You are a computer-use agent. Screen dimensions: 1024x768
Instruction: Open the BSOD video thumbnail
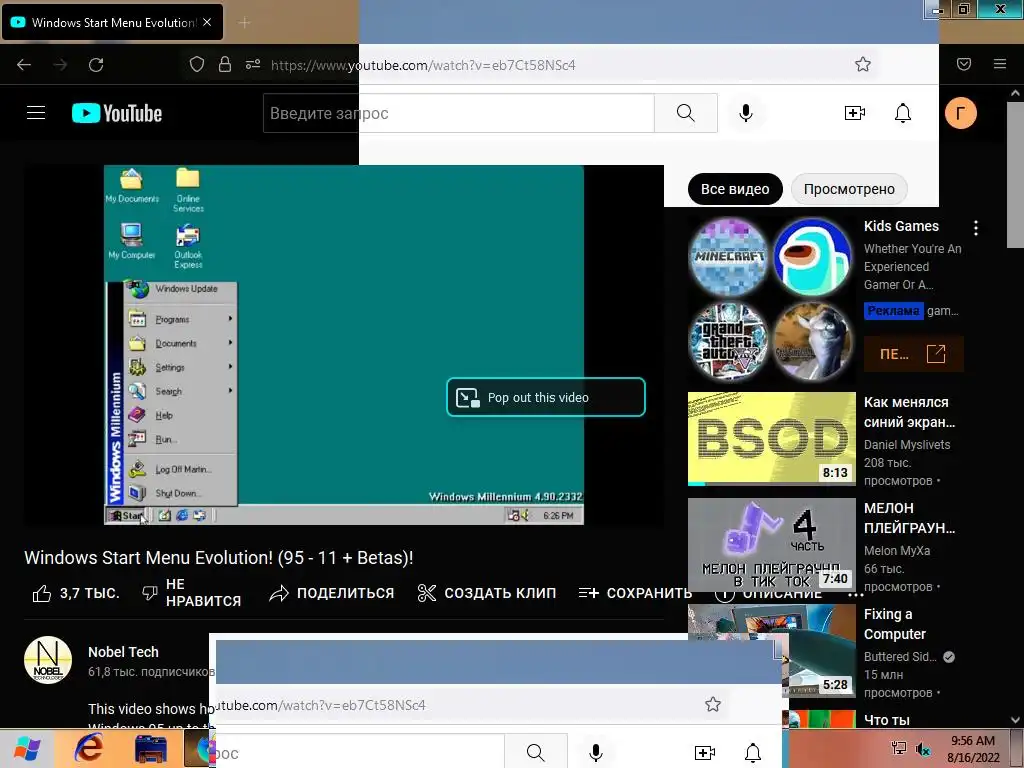click(771, 438)
